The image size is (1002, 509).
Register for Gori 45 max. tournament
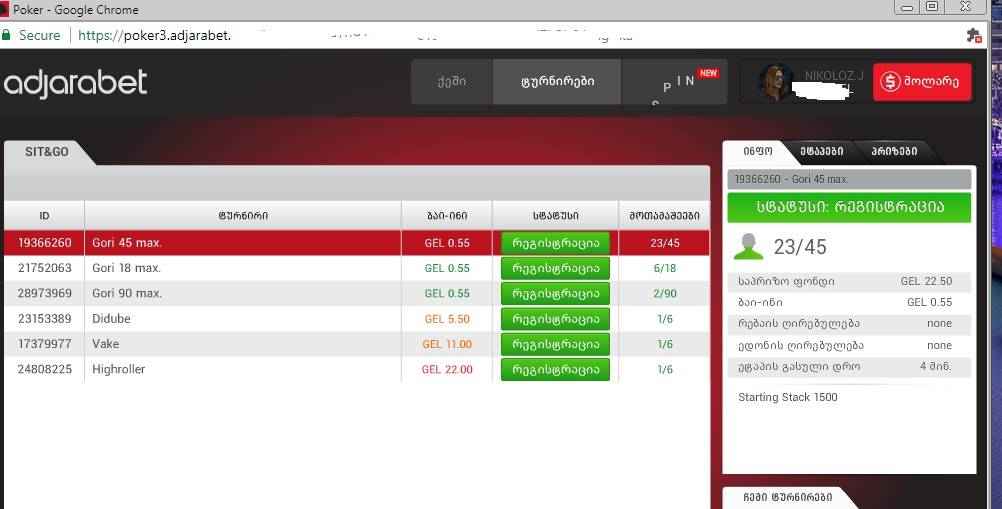click(555, 243)
